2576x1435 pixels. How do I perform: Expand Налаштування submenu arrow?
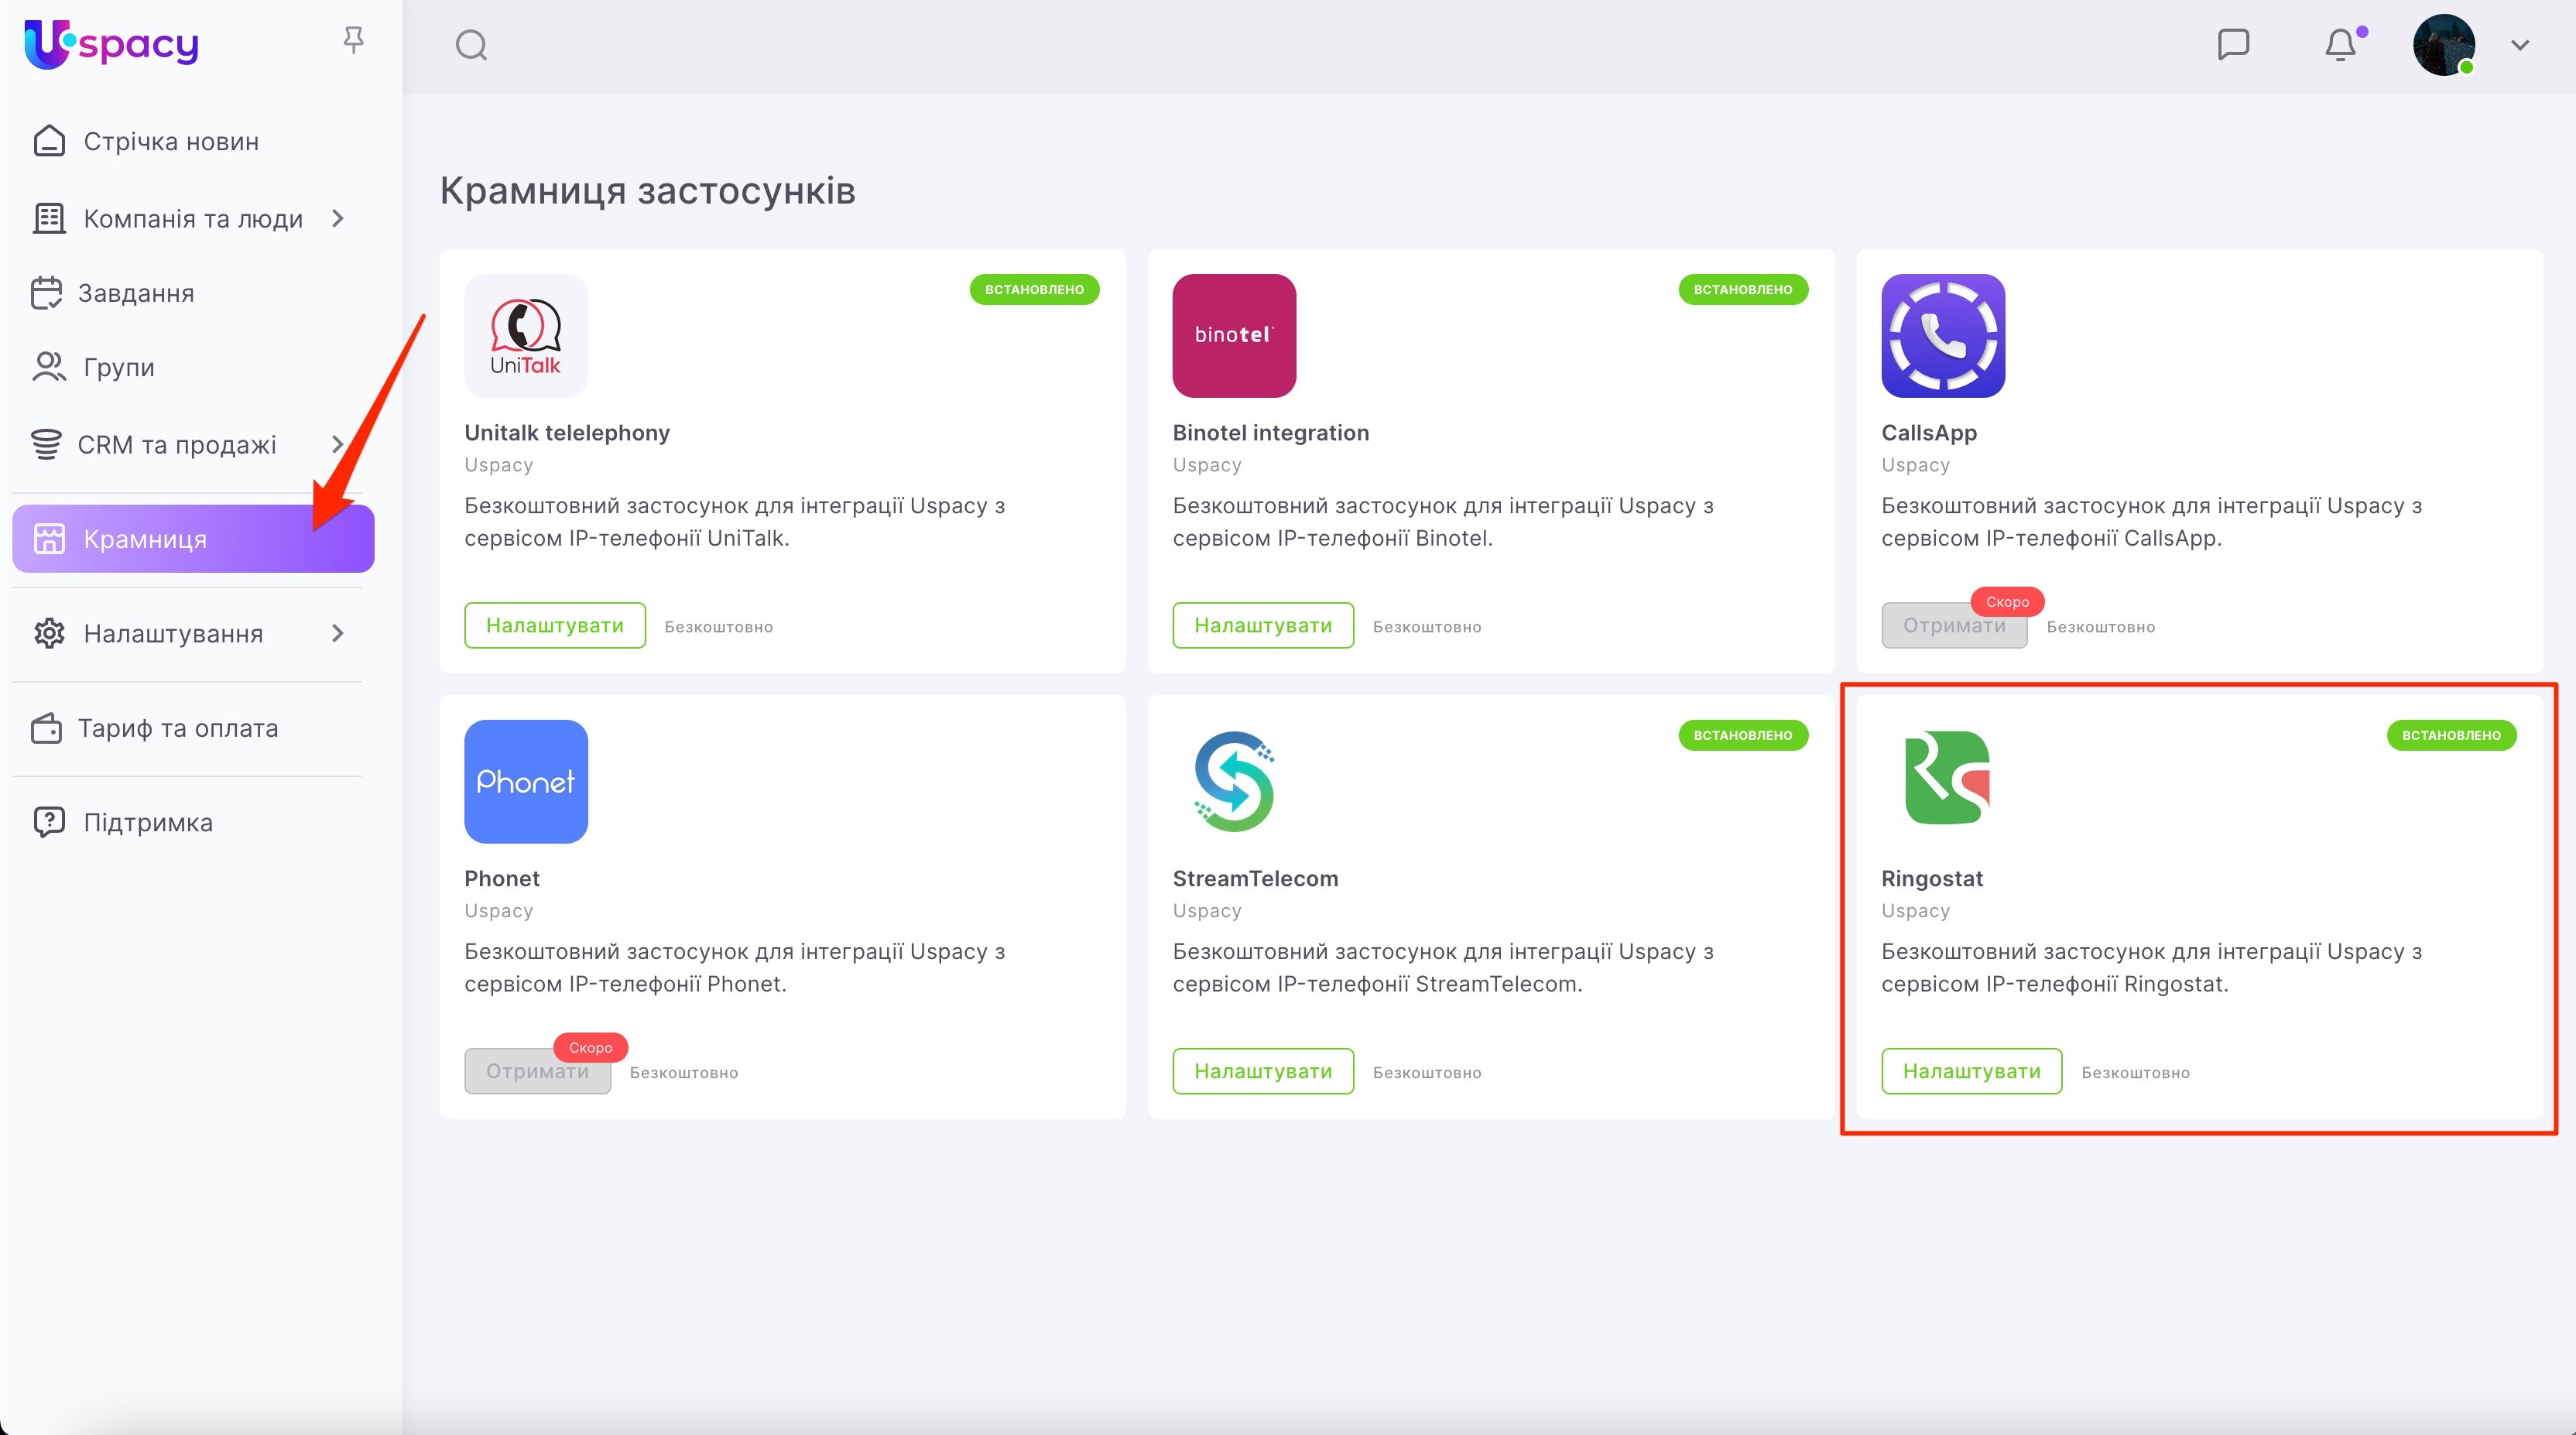tap(338, 633)
